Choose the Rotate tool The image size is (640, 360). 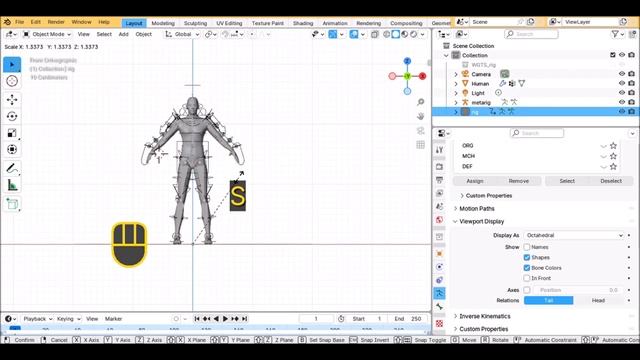(x=12, y=116)
